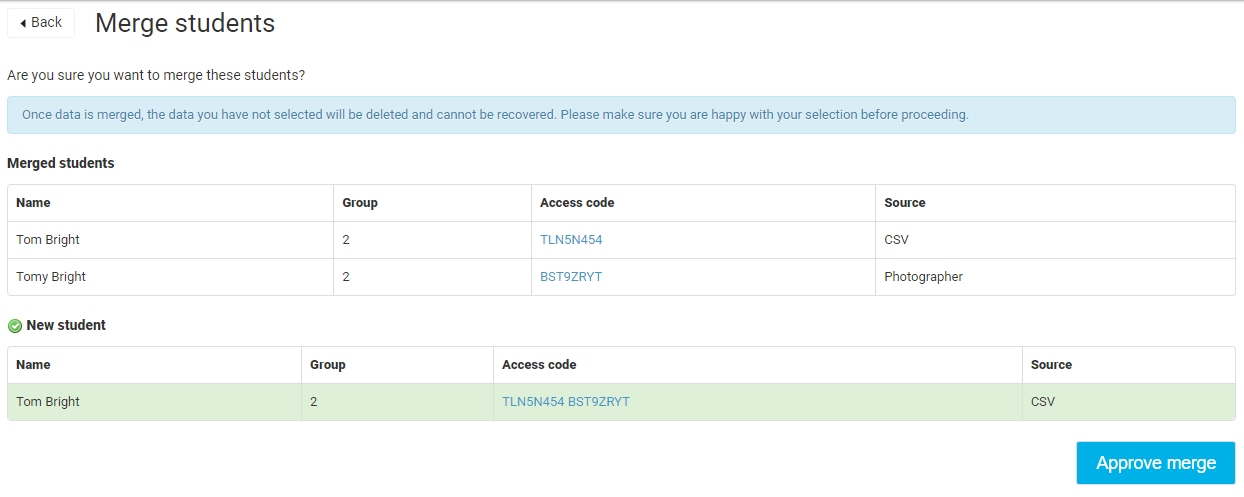Click the CSV source in the New student row
The height and width of the screenshot is (497, 1244).
coord(1043,402)
